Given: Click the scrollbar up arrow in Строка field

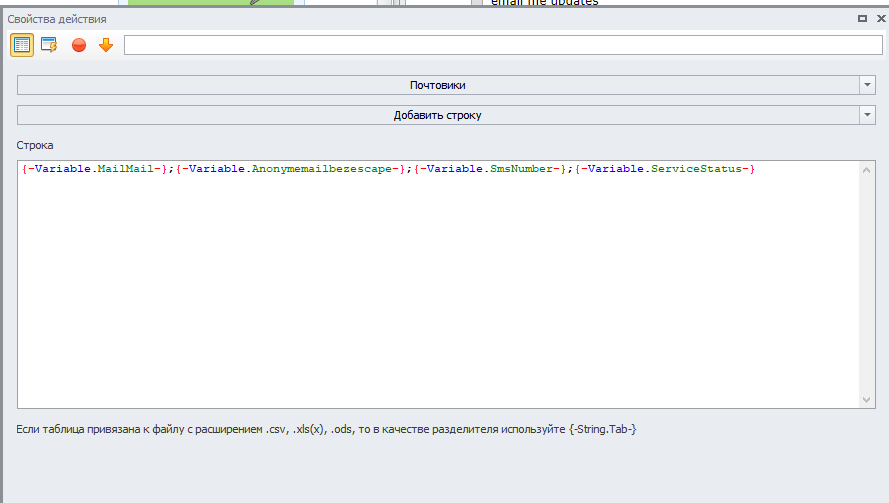Looking at the screenshot, I should (866, 170).
